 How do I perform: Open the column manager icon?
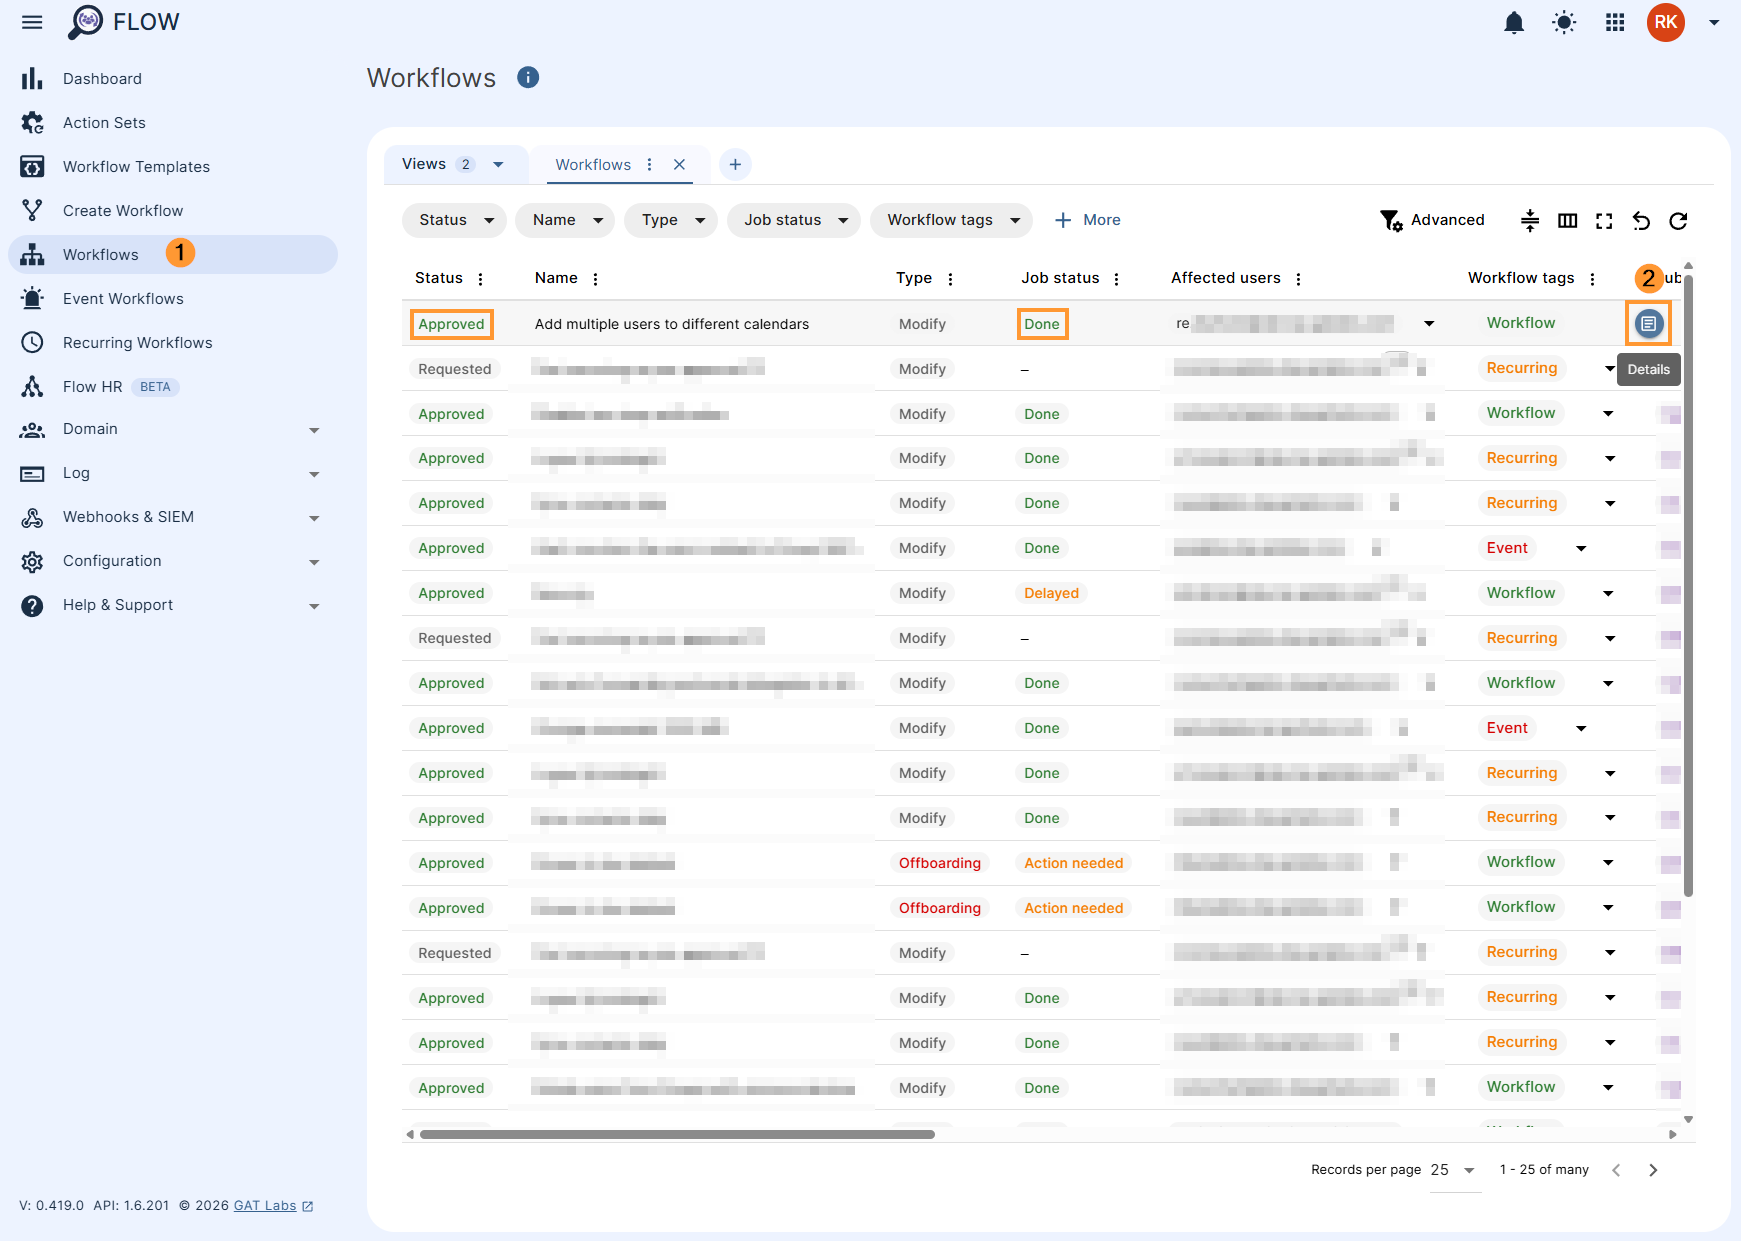click(x=1567, y=220)
